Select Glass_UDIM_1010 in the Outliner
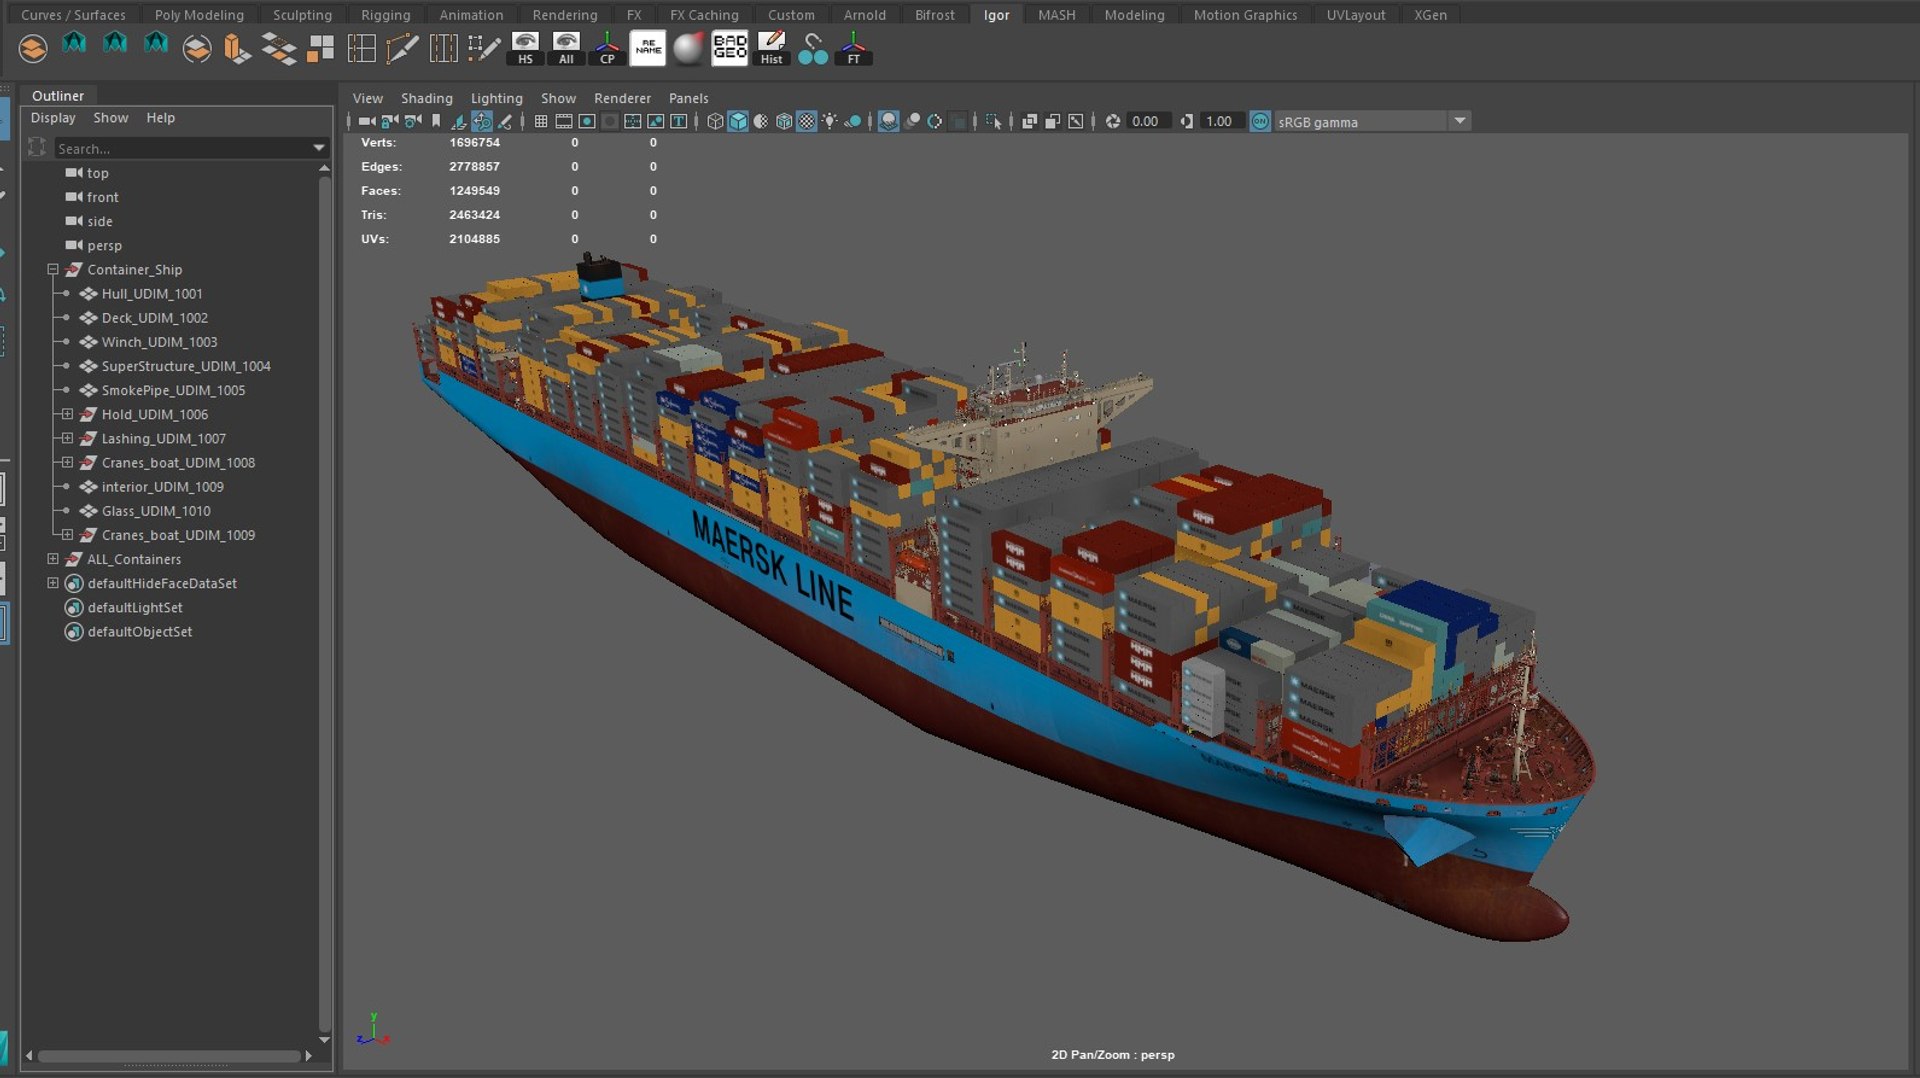This screenshot has height=1078, width=1920. 155,511
